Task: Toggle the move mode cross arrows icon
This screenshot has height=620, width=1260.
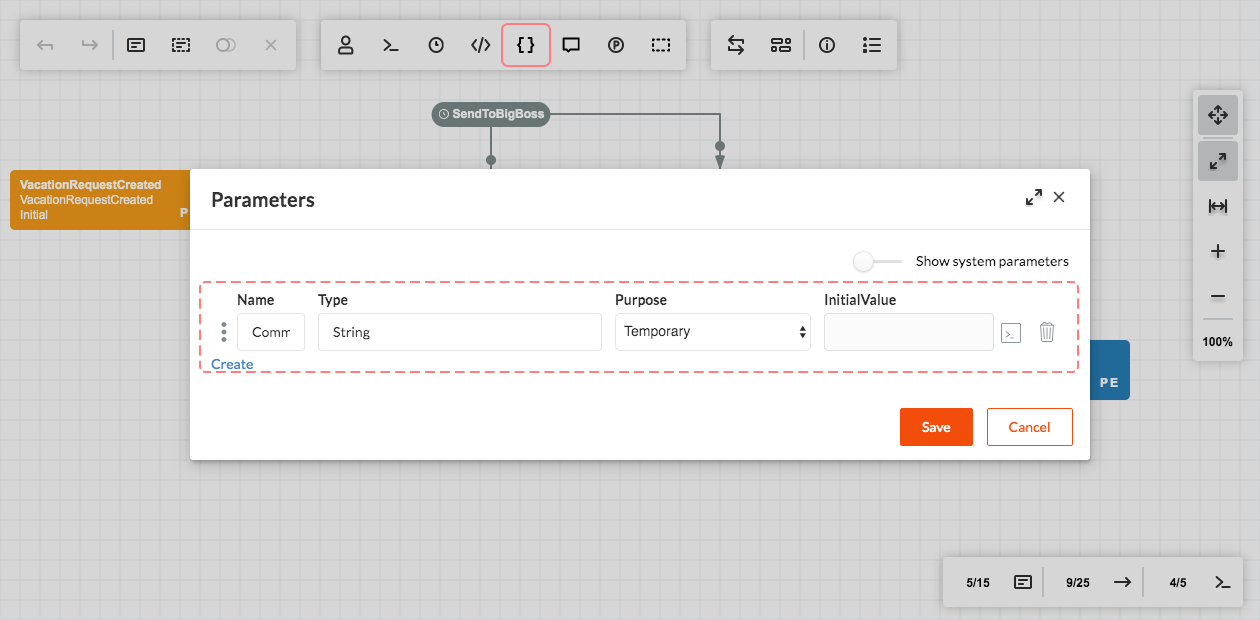Action: (x=1218, y=115)
